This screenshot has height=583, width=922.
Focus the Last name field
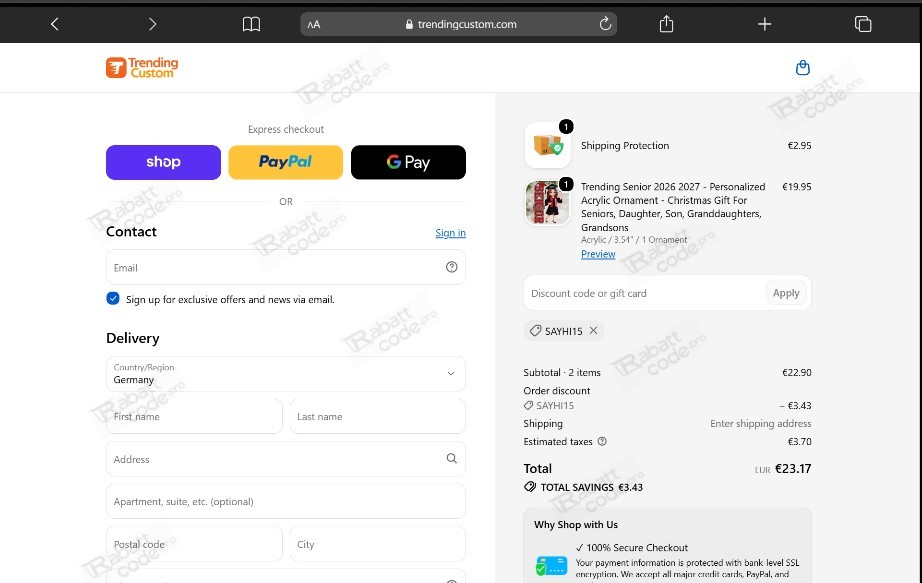(378, 417)
